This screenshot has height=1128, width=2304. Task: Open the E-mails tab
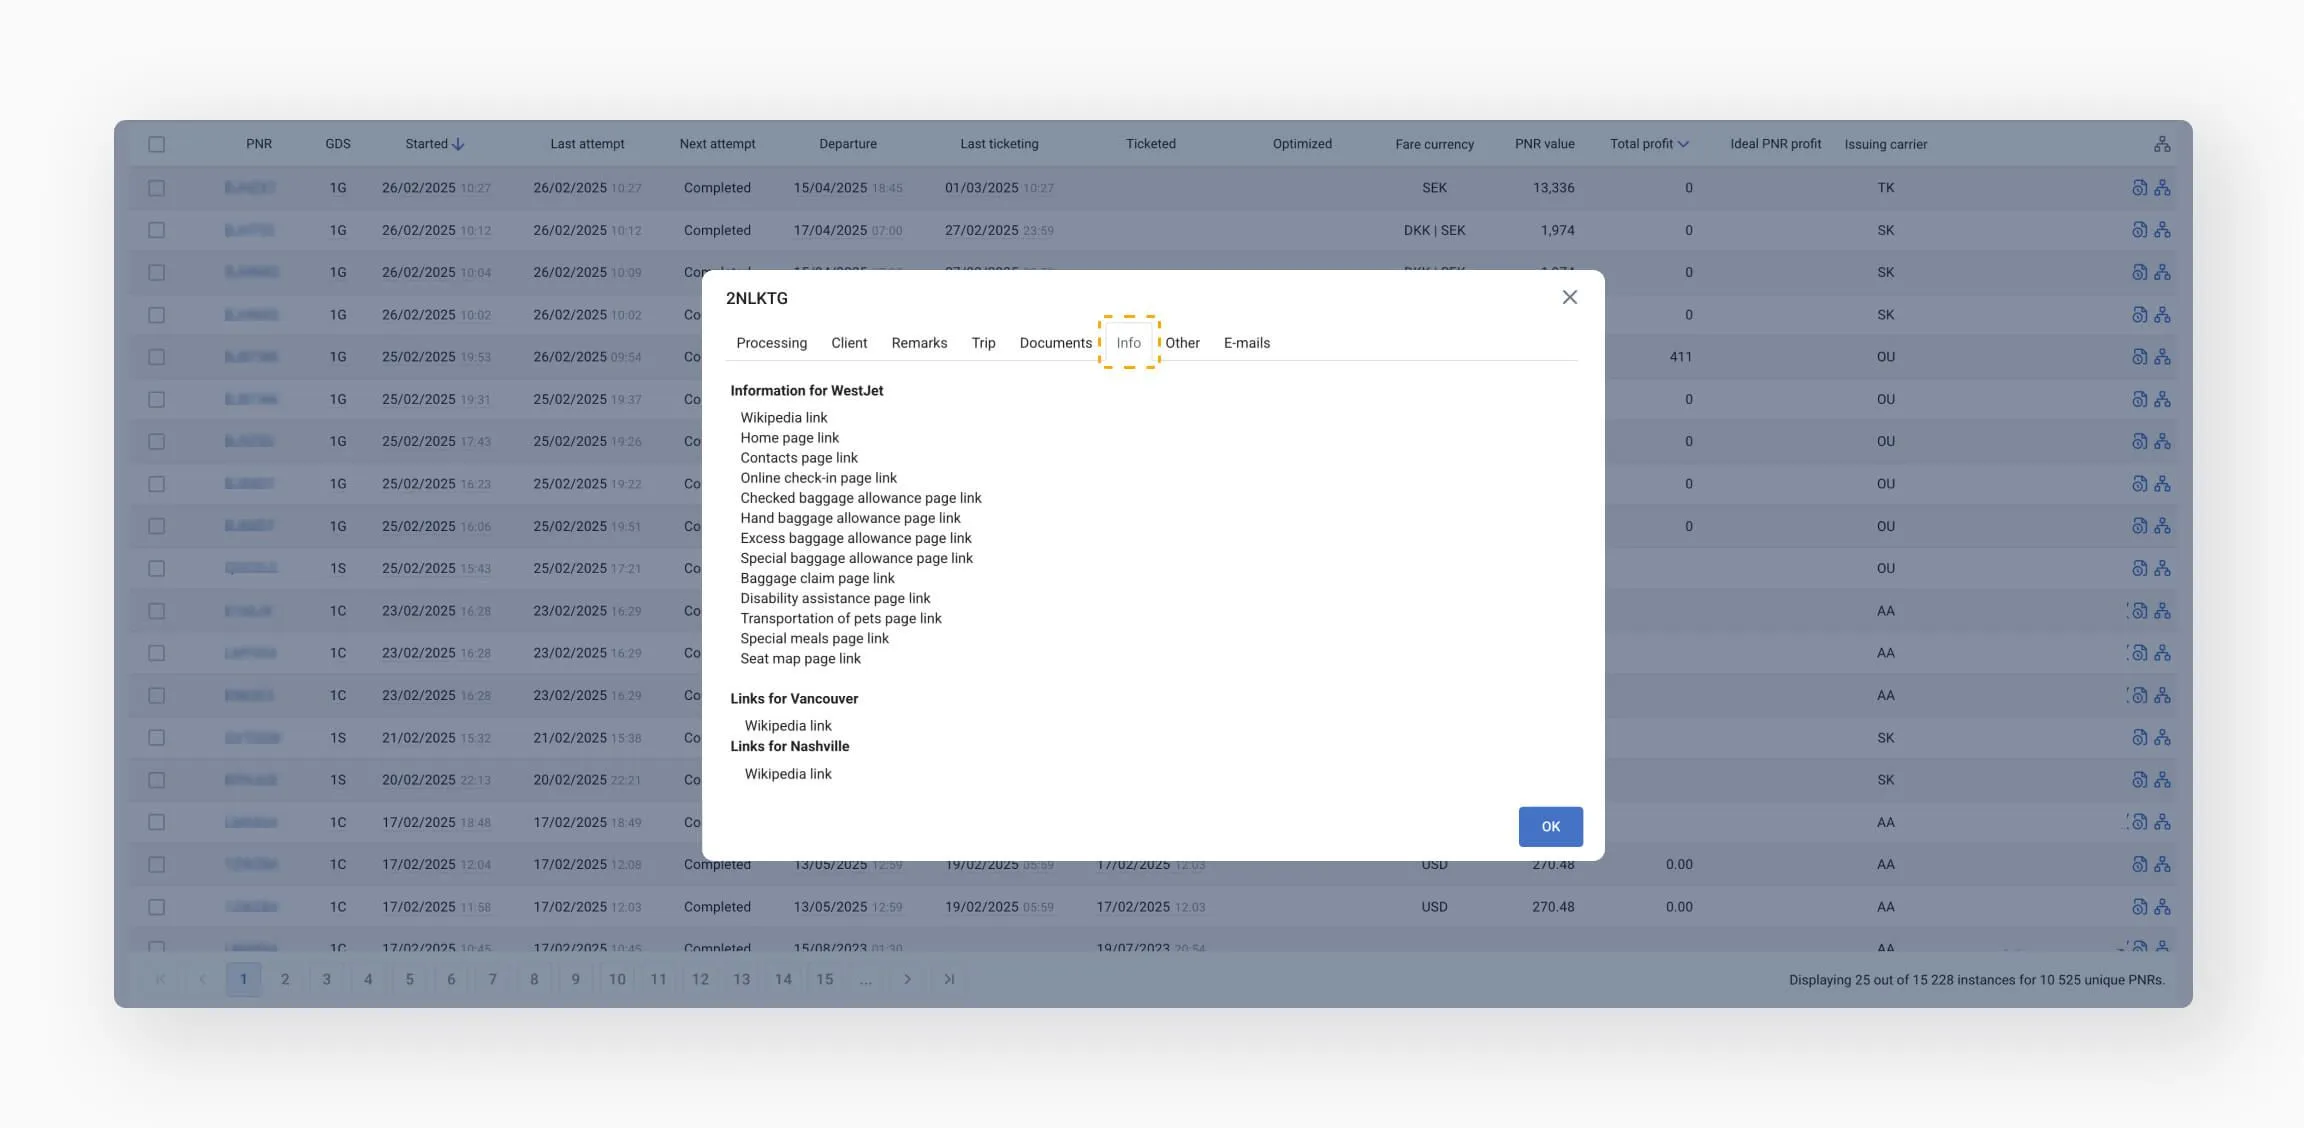point(1246,343)
